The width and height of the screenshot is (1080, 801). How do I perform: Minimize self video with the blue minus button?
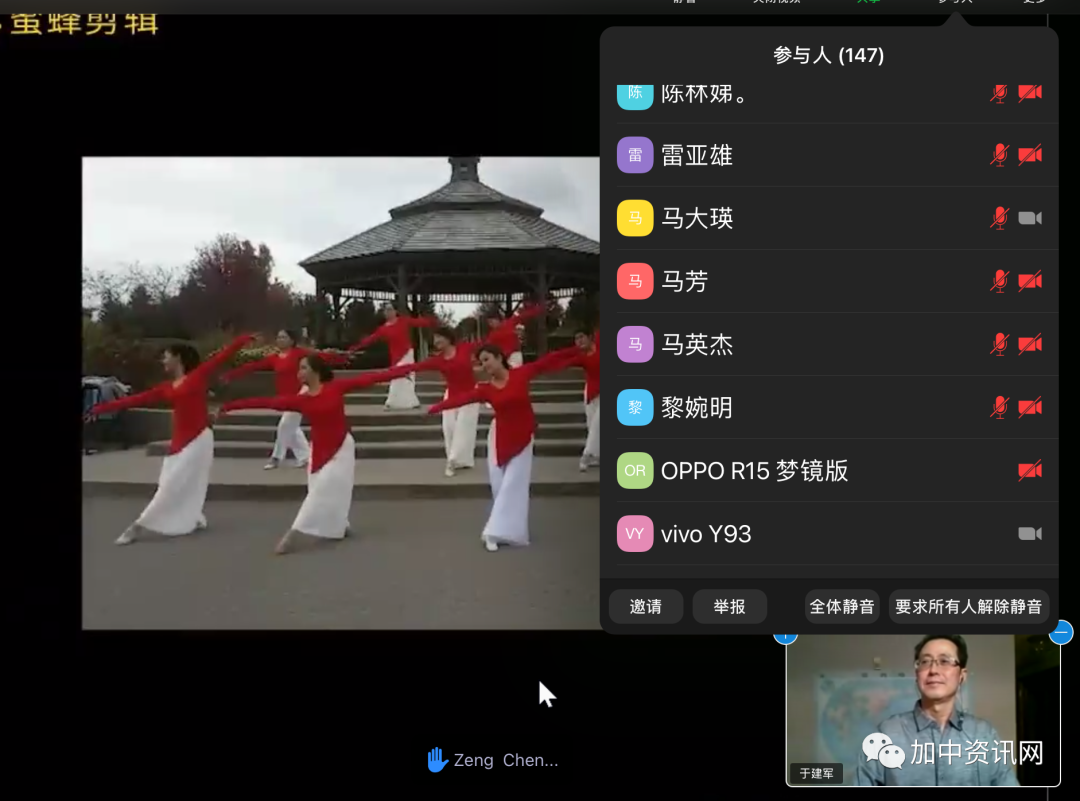(1061, 632)
